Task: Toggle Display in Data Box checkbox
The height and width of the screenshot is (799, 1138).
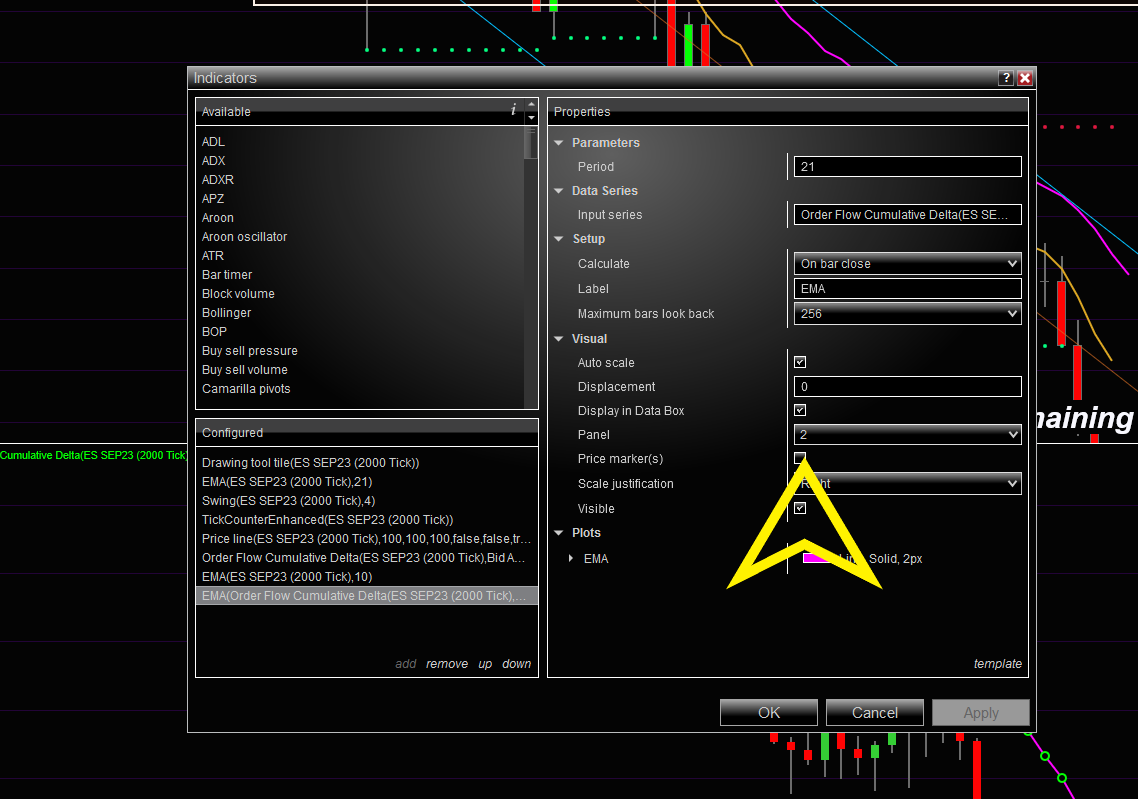Action: [800, 410]
